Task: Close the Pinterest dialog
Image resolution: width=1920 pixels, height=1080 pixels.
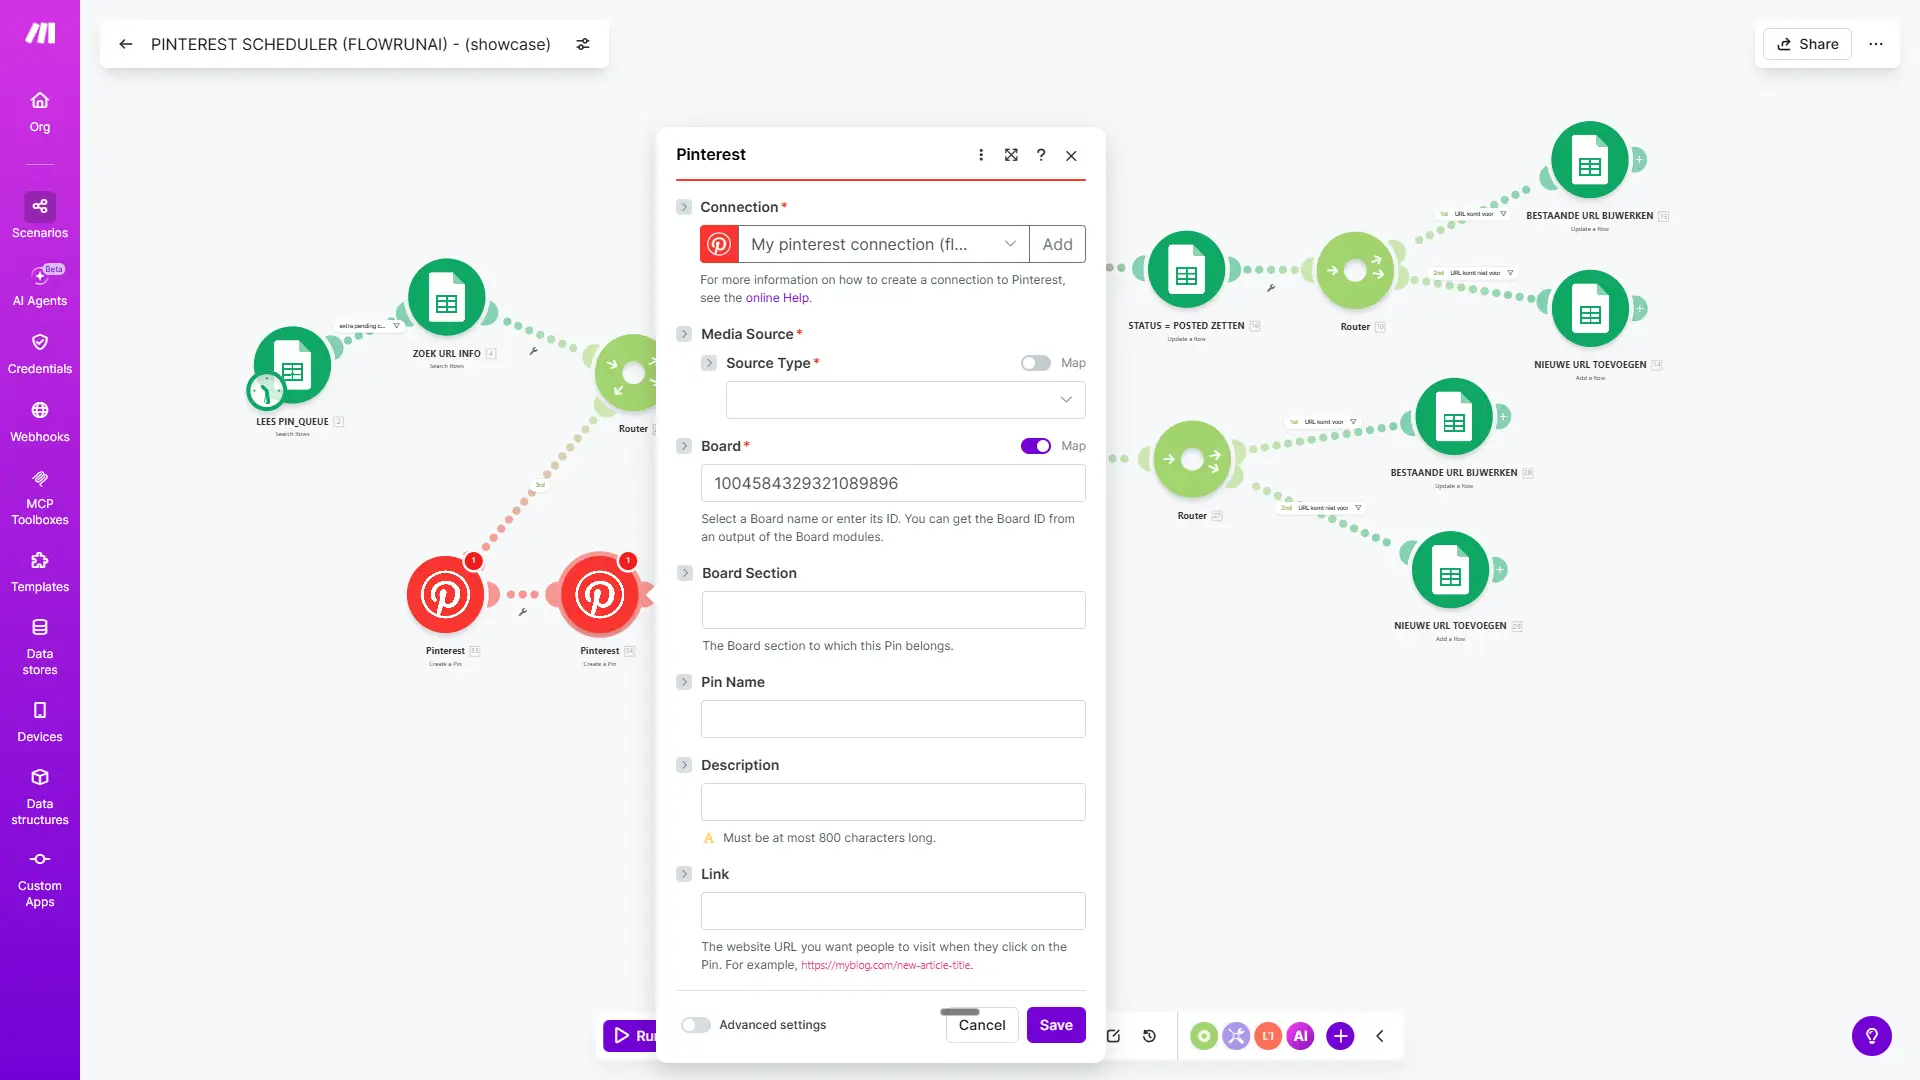Action: [1071, 155]
